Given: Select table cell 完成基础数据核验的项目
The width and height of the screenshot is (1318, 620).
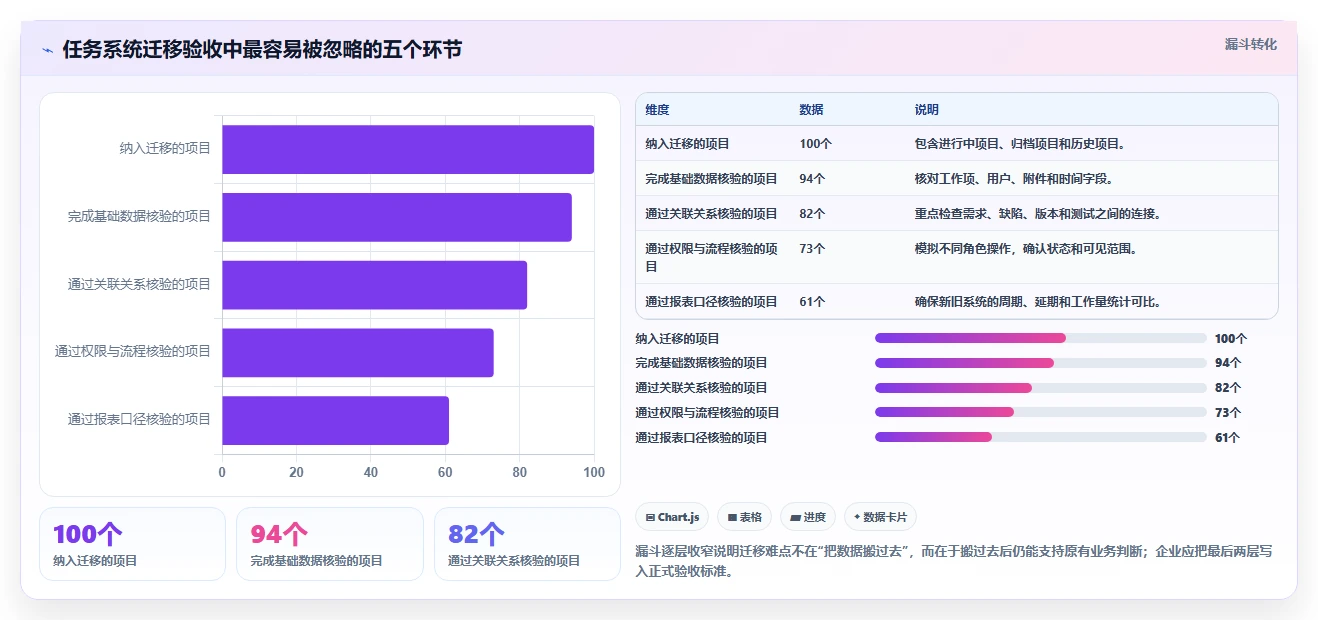Looking at the screenshot, I should (x=711, y=179).
